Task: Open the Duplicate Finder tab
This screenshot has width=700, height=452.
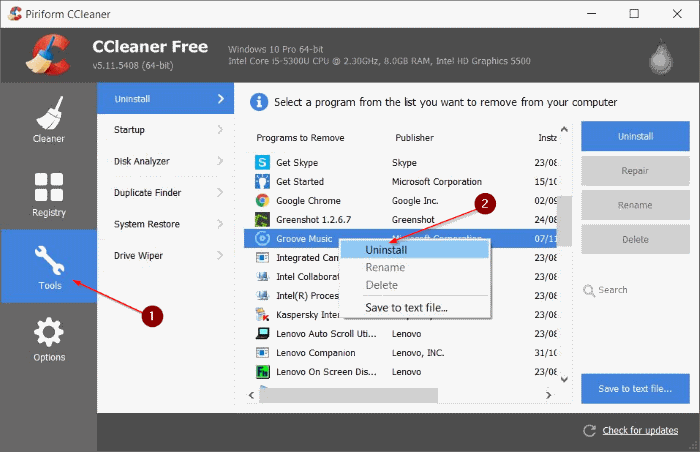Action: tap(166, 193)
